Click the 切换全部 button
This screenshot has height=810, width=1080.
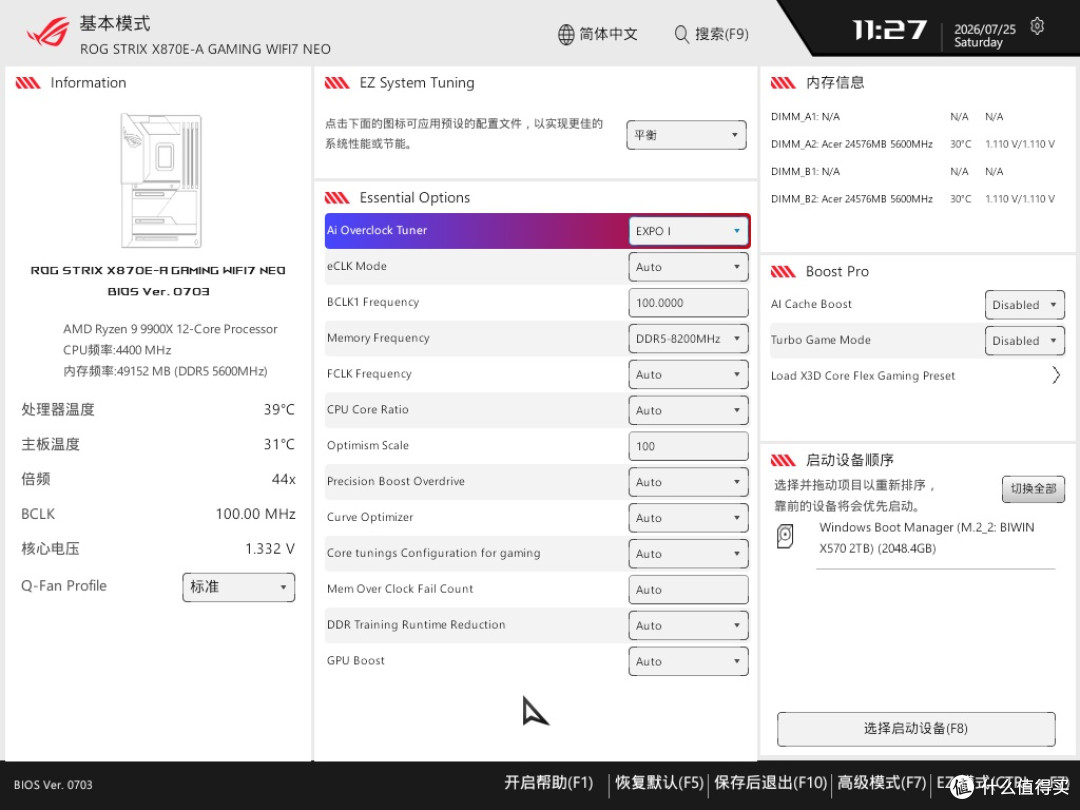1033,488
